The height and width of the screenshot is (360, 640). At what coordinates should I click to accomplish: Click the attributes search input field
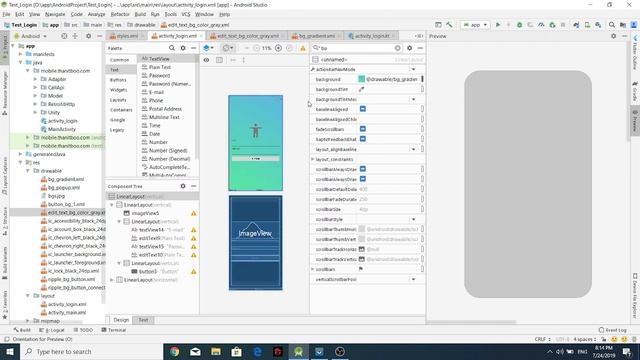point(357,48)
